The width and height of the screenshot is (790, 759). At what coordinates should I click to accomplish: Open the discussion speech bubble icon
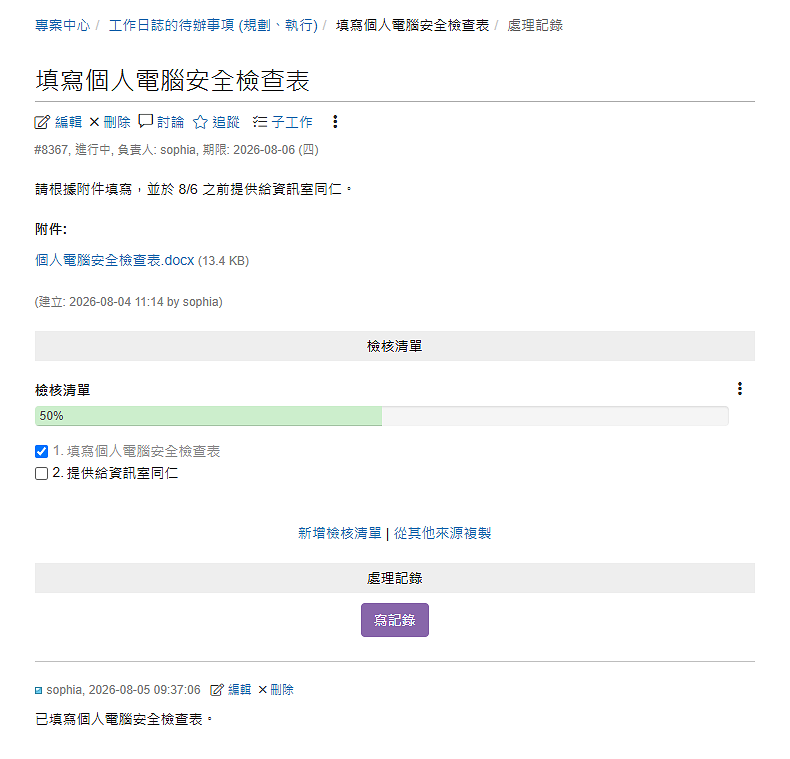point(146,121)
